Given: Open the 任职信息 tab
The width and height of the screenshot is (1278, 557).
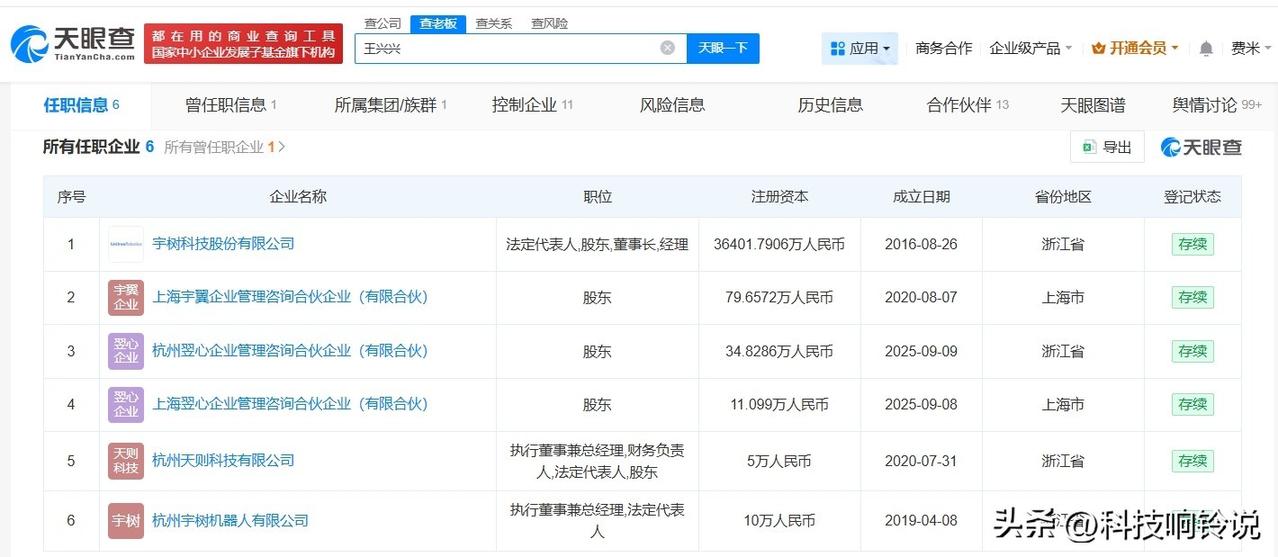Looking at the screenshot, I should pyautogui.click(x=81, y=105).
